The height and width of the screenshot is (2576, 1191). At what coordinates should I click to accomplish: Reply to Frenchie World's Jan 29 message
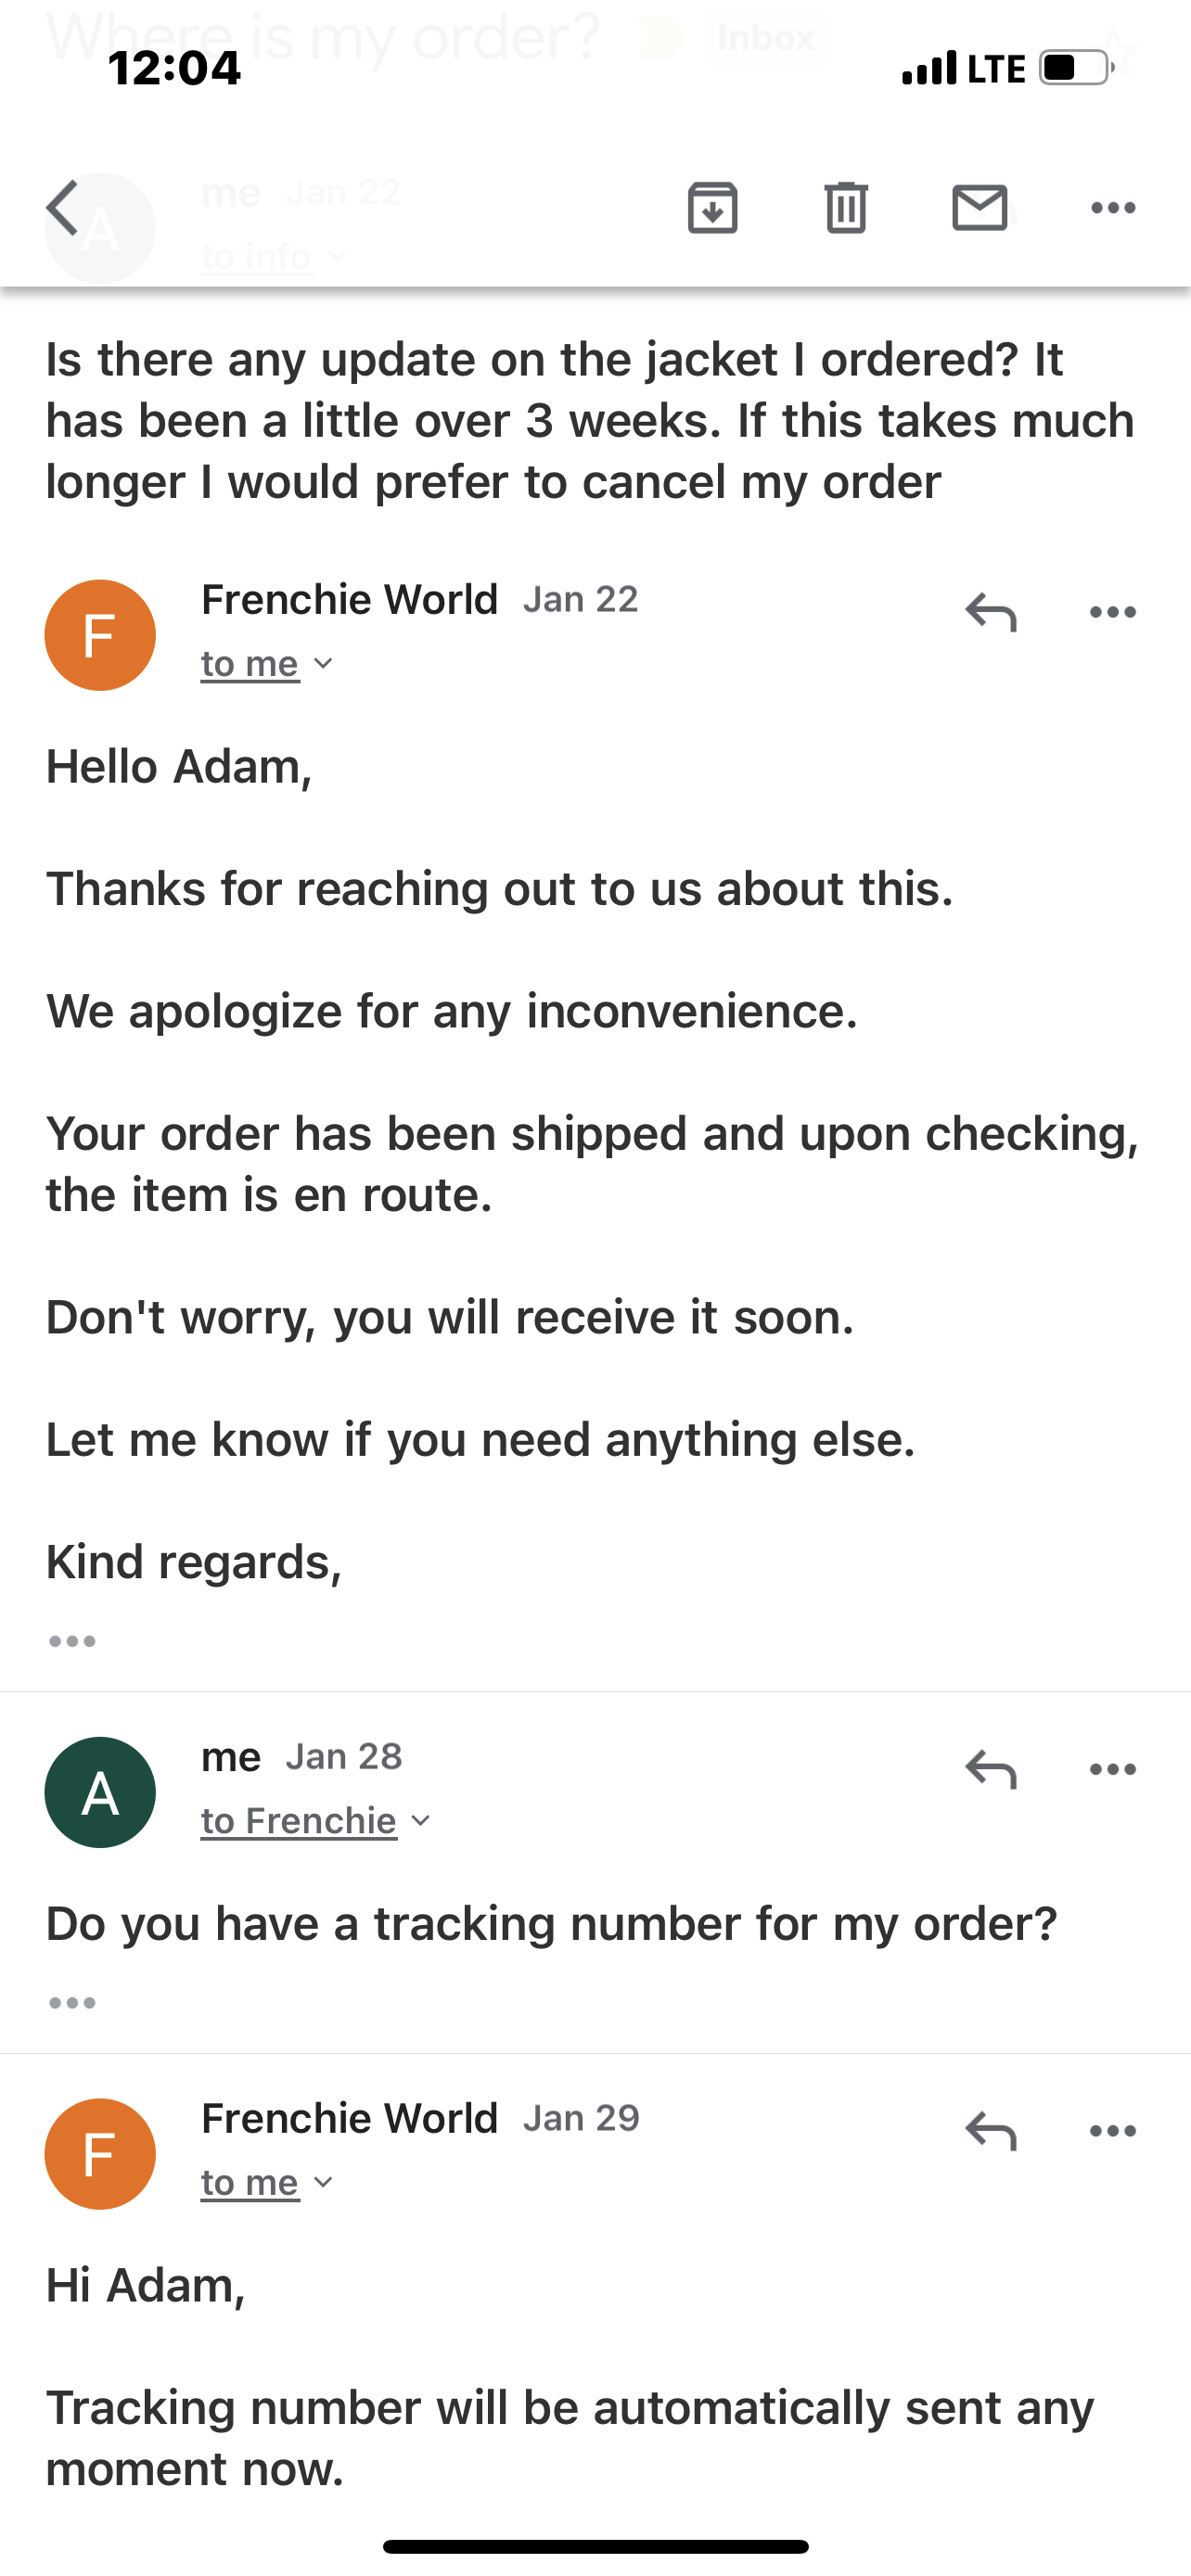click(990, 2130)
